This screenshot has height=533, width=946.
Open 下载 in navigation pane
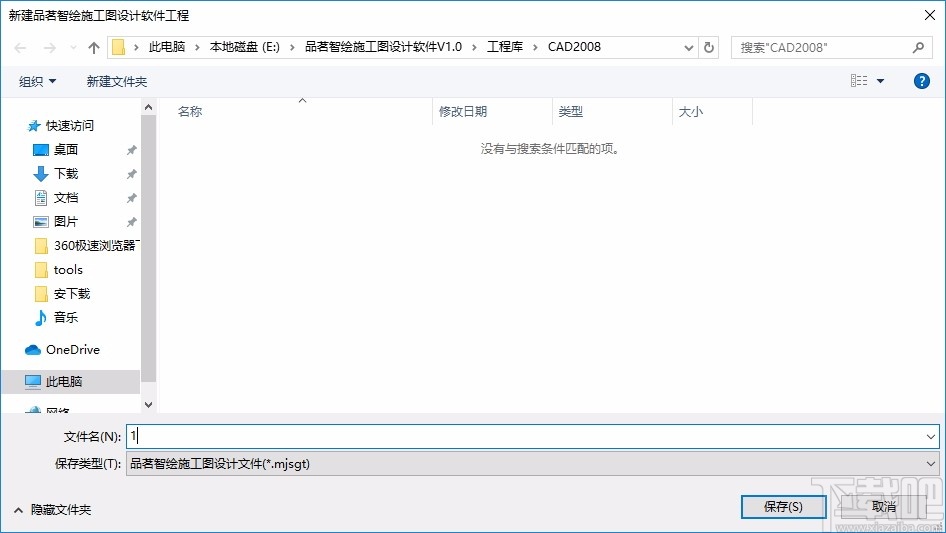pyautogui.click(x=66, y=174)
